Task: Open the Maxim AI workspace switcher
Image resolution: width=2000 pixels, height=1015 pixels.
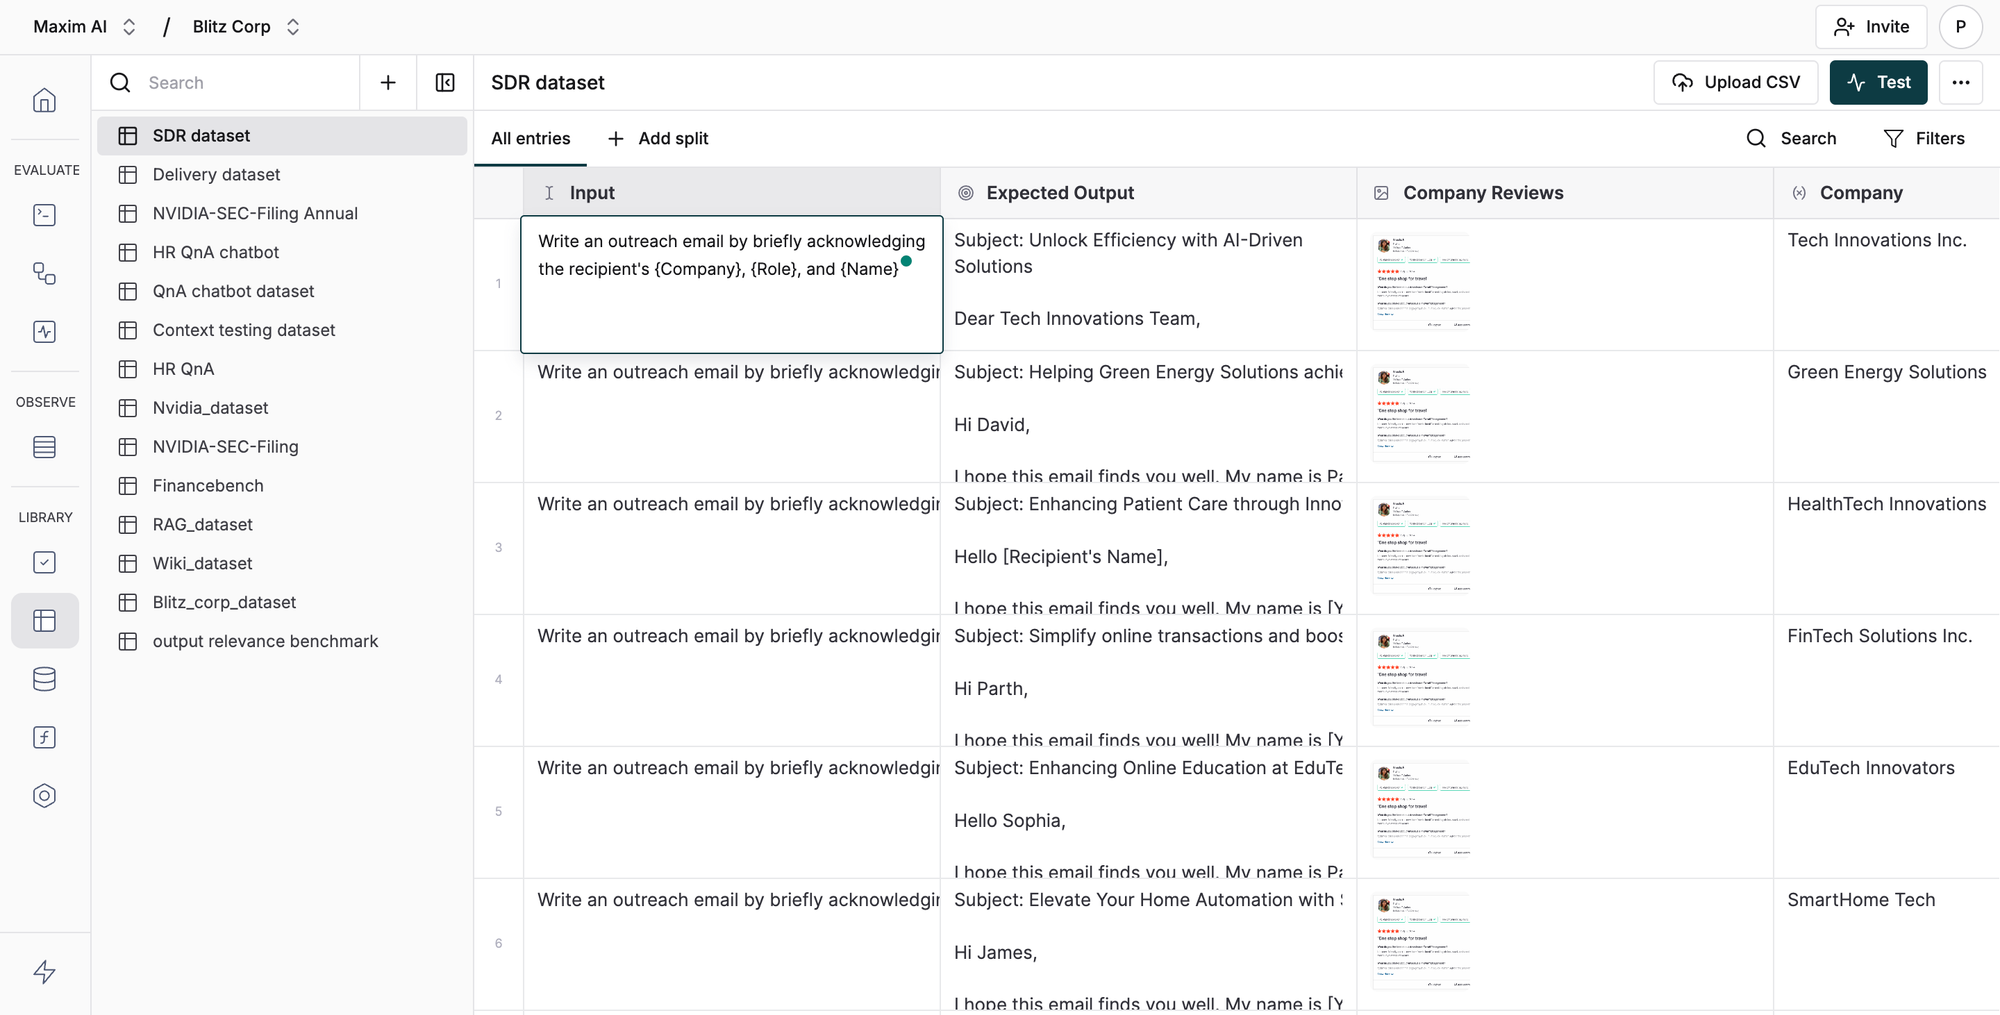Action: (84, 26)
